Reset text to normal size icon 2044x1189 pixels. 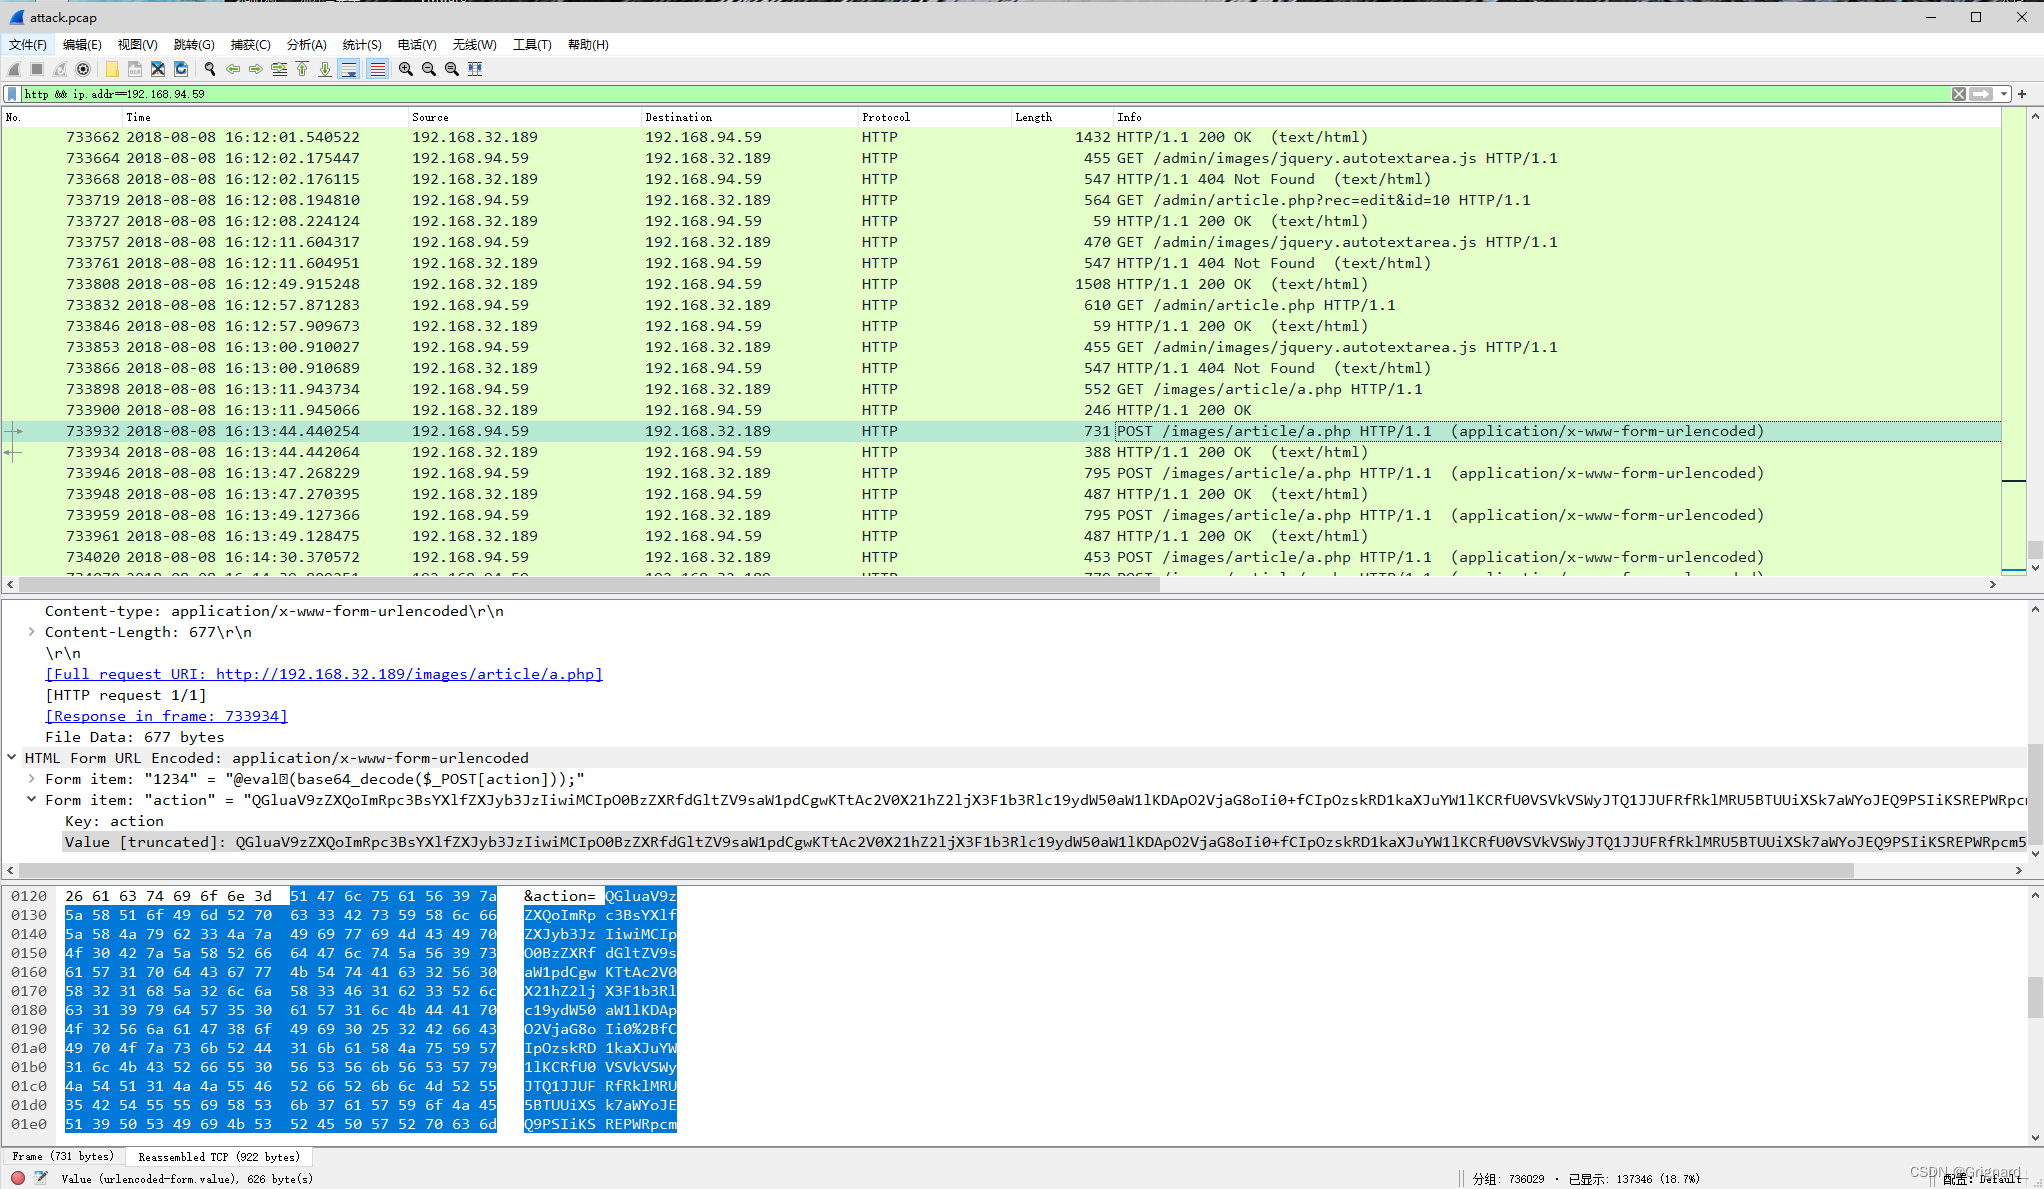pyautogui.click(x=452, y=69)
